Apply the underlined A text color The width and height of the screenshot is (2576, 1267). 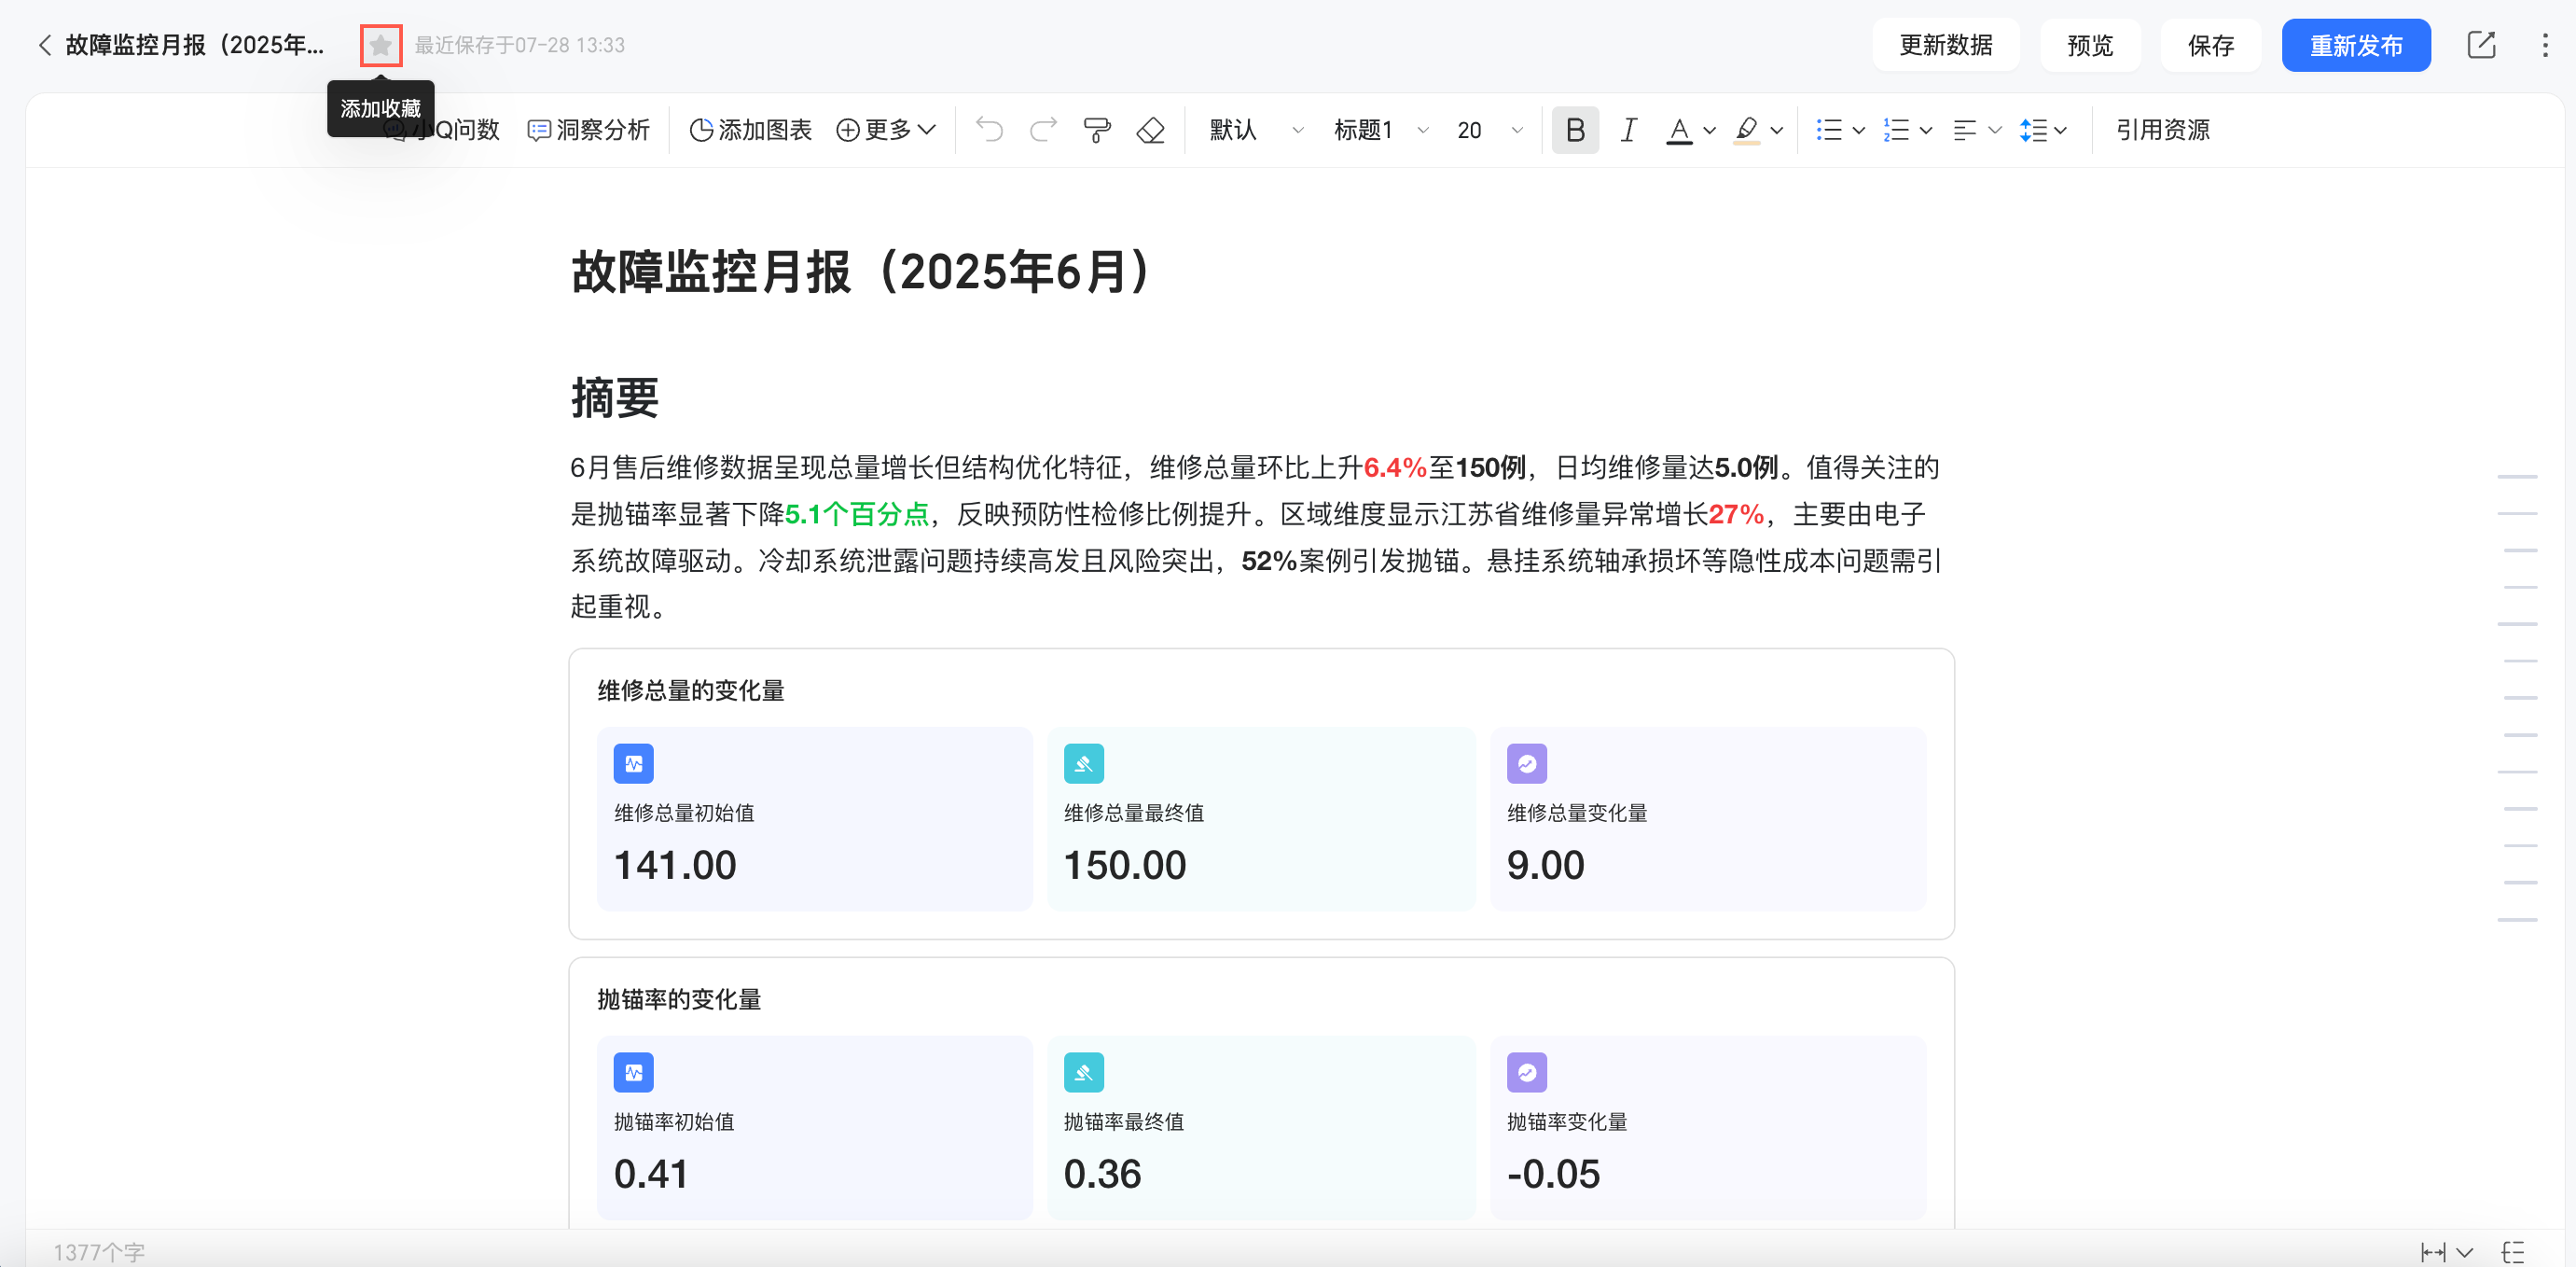coord(1679,130)
